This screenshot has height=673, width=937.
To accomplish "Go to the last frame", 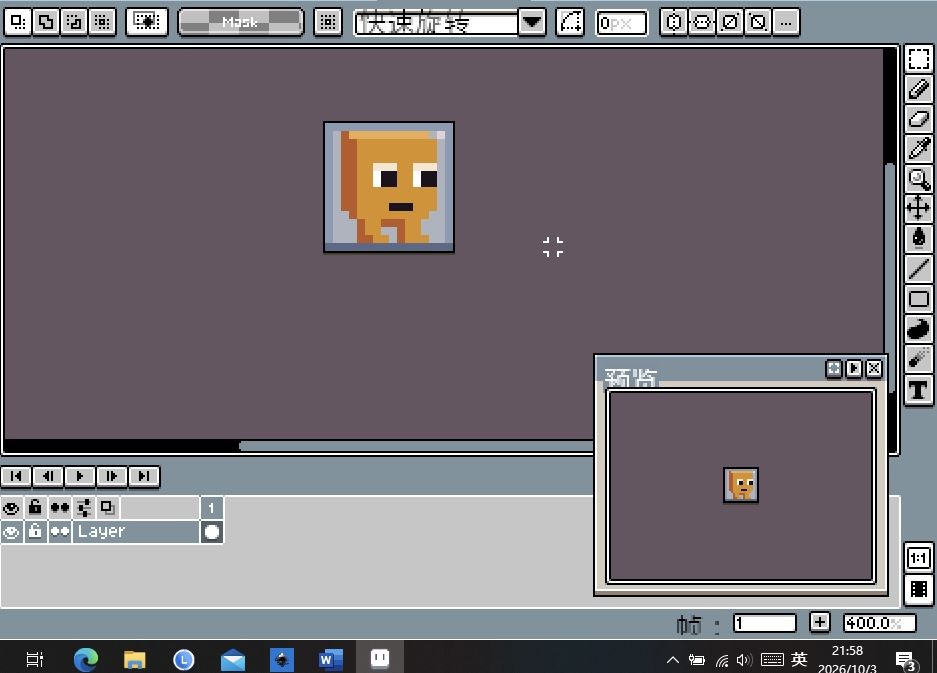I will click(x=144, y=476).
